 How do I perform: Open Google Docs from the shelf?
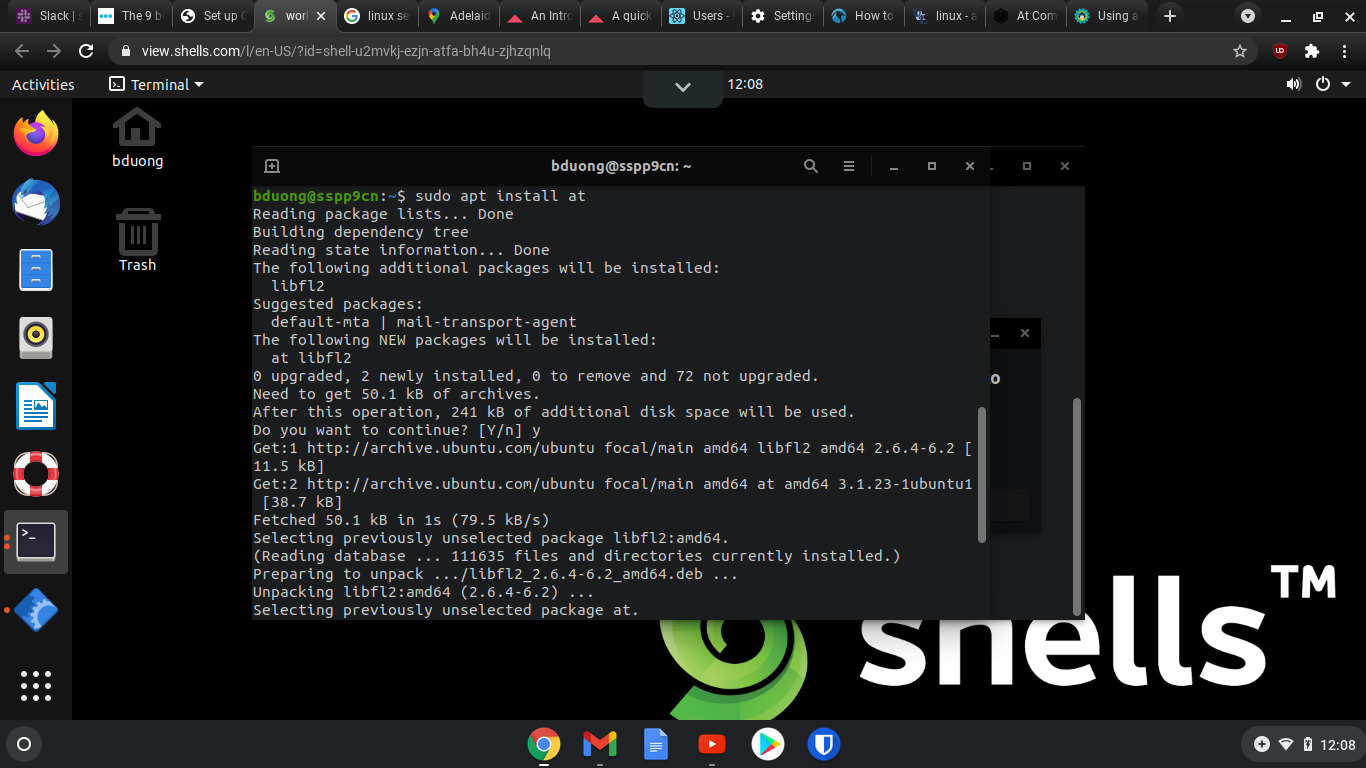656,744
